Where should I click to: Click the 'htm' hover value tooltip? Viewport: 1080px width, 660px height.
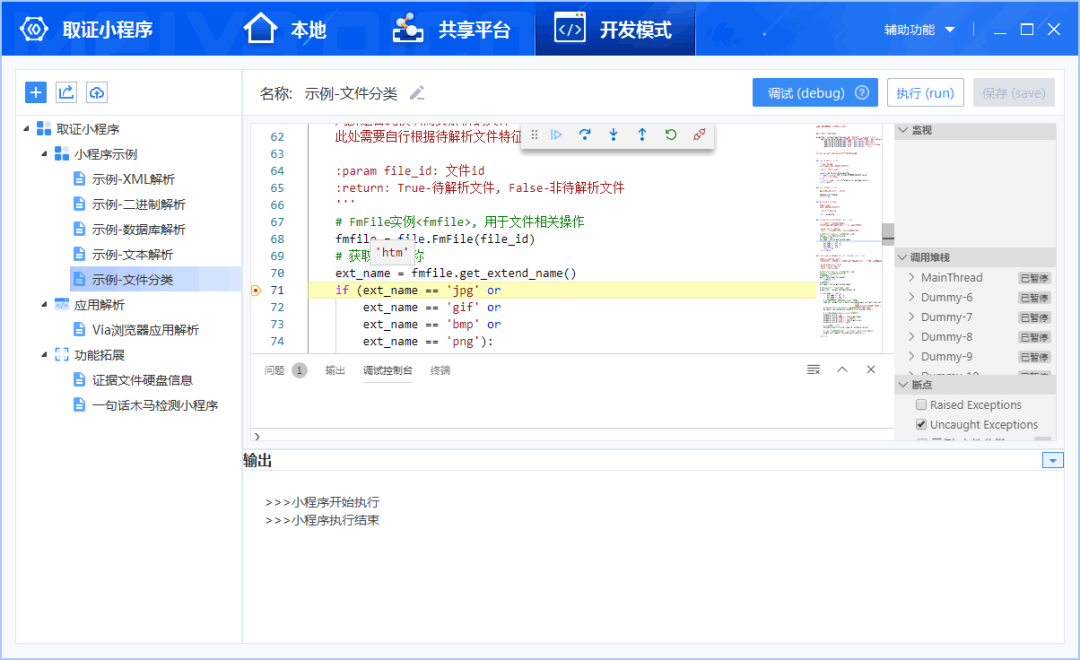392,253
